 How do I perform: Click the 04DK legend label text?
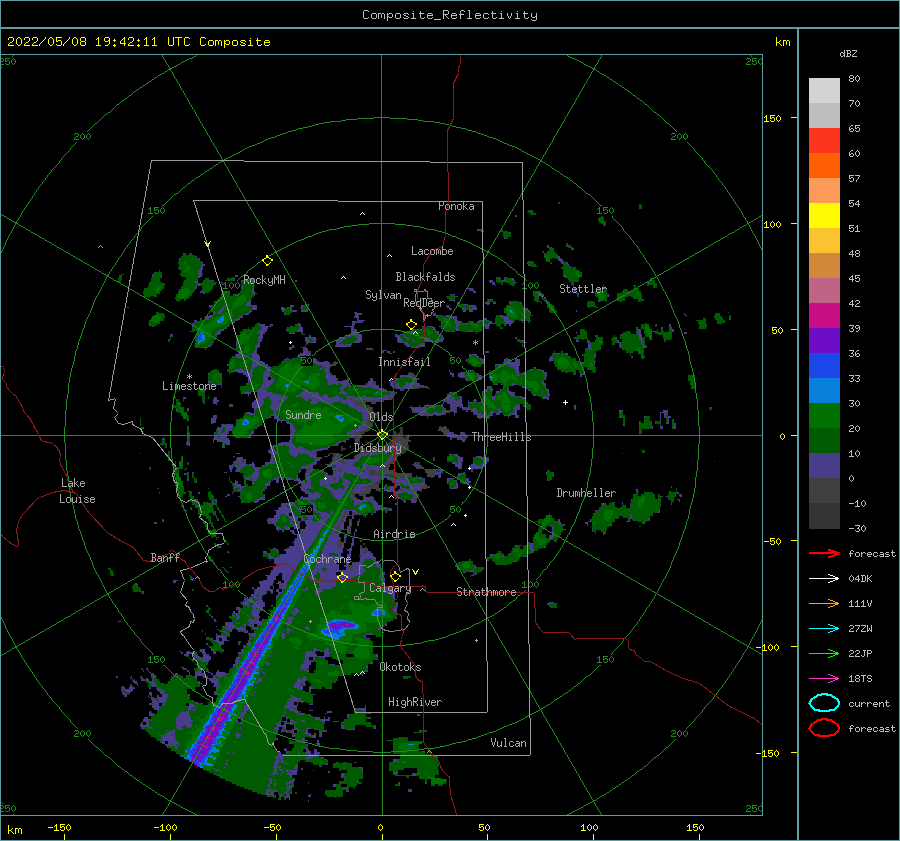[x=860, y=578]
